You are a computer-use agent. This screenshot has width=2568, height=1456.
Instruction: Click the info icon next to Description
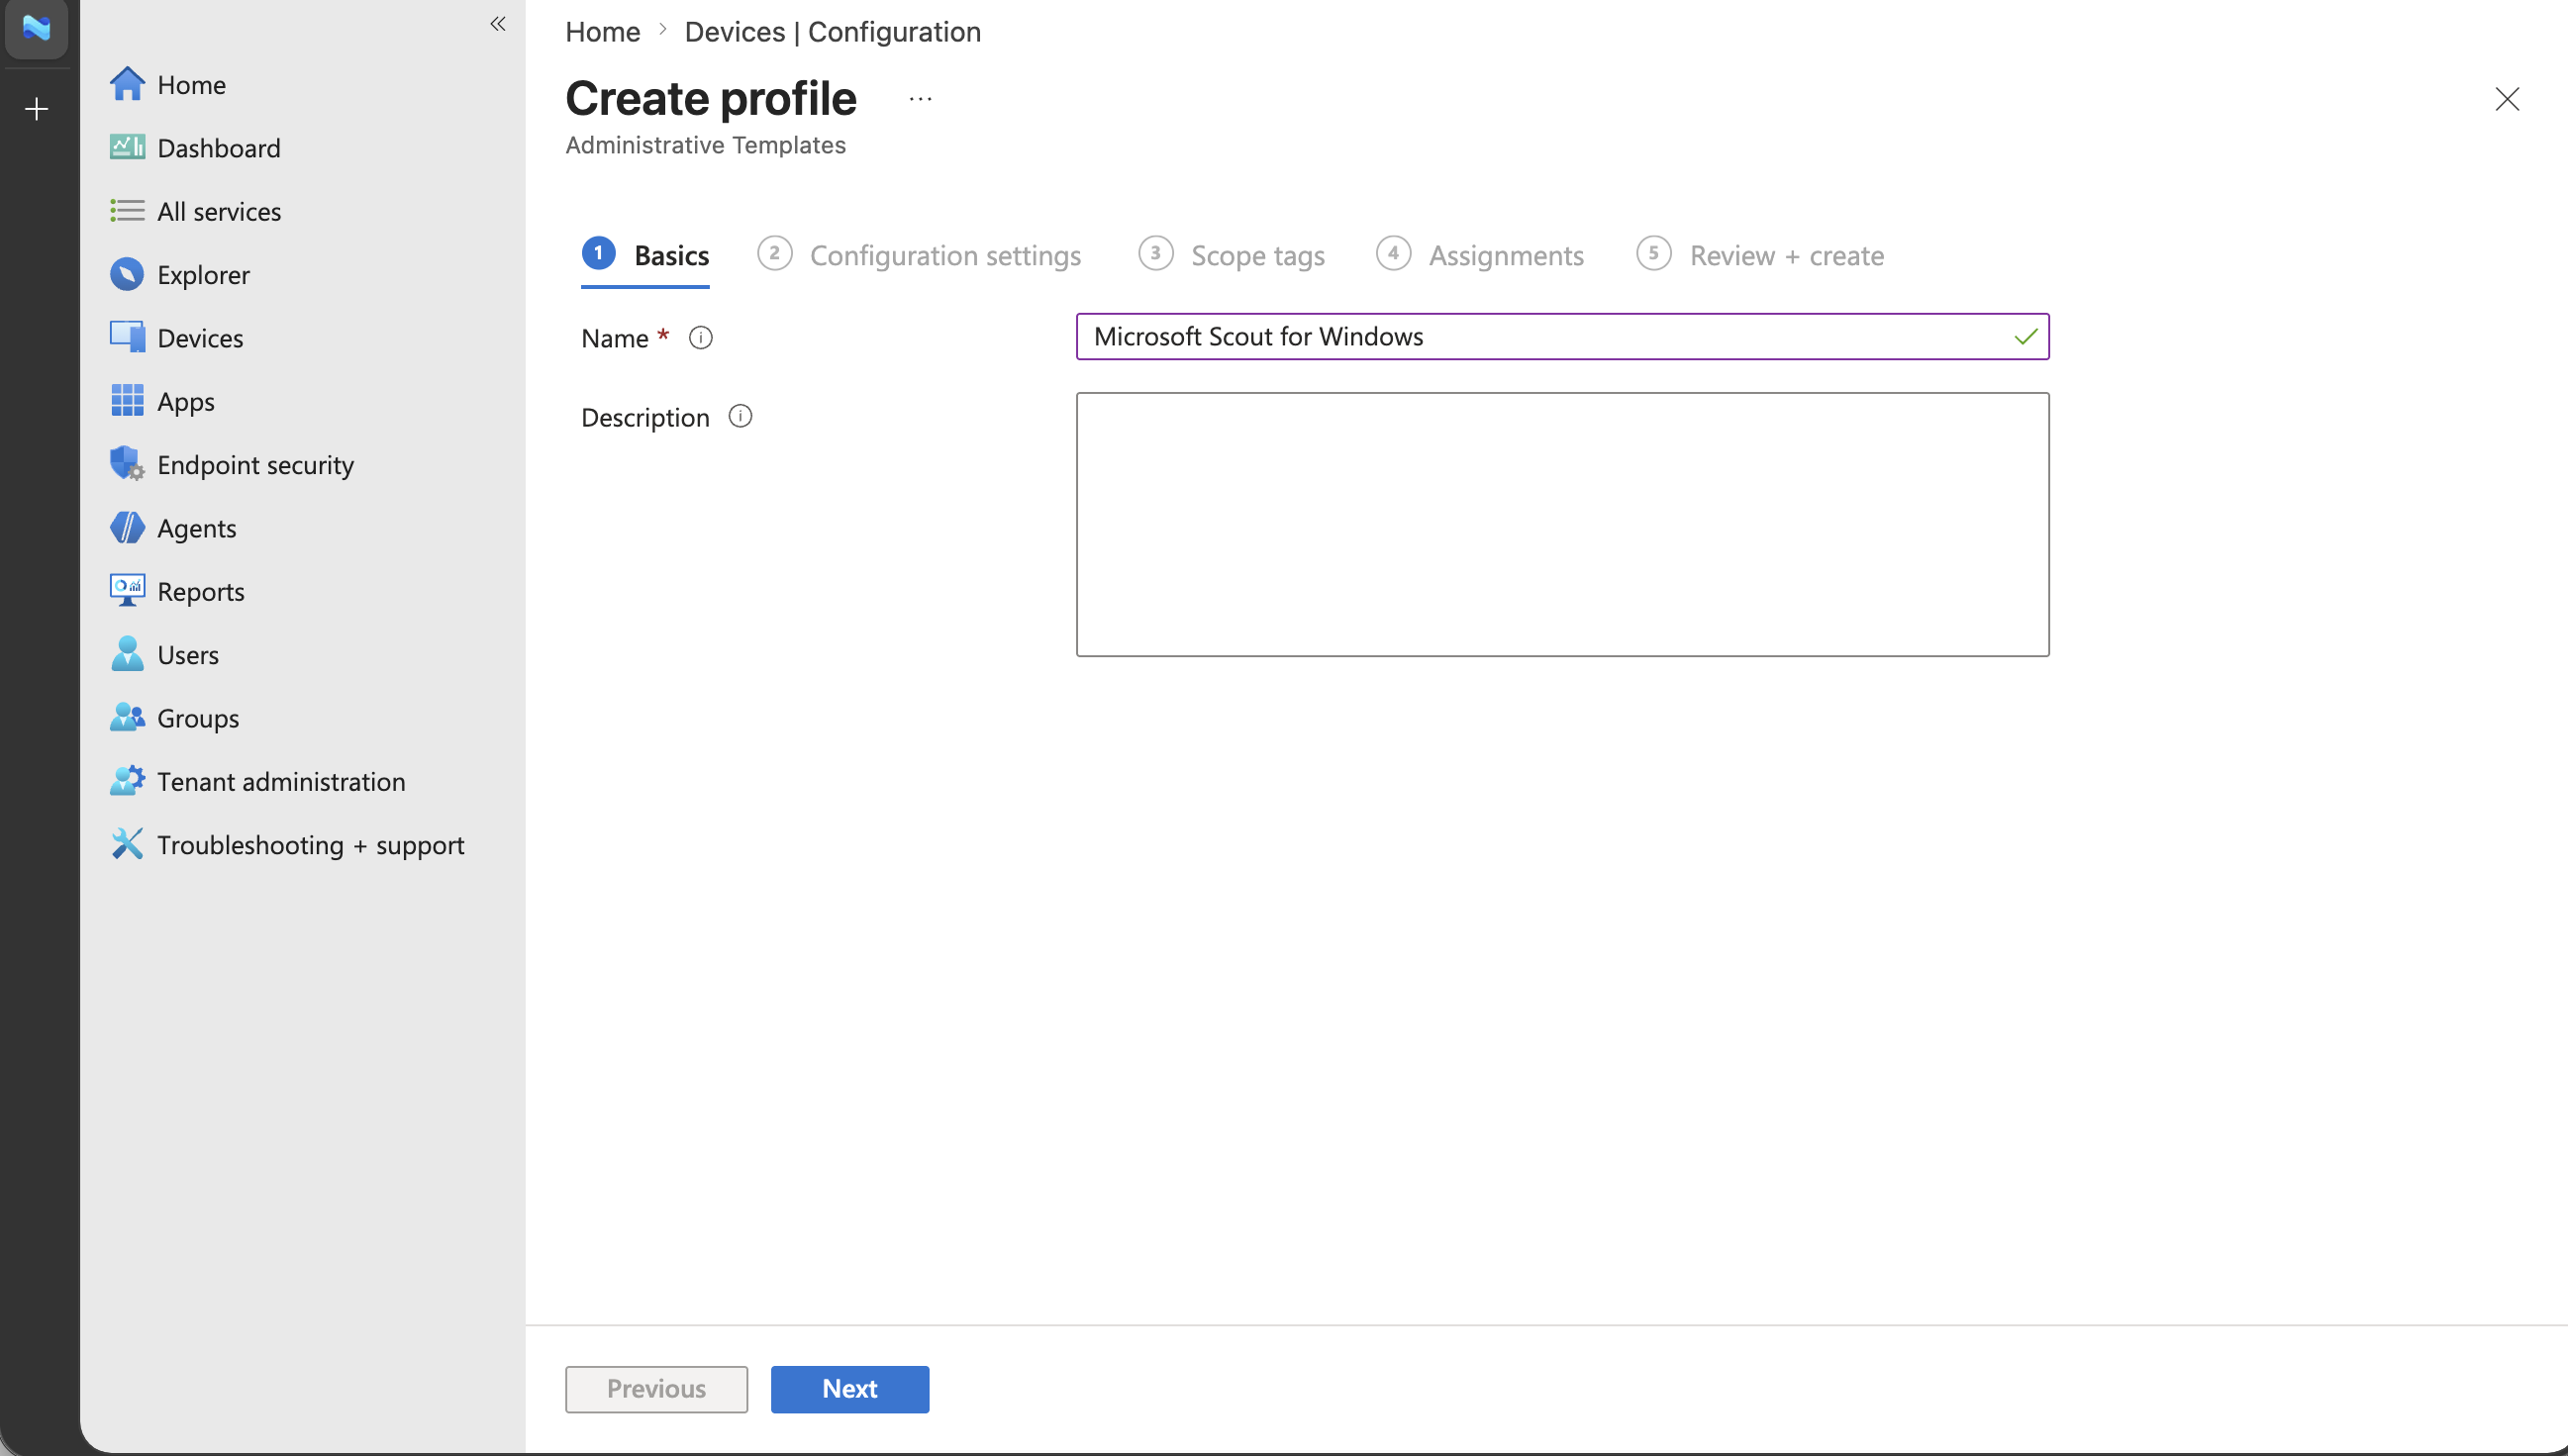(x=740, y=416)
